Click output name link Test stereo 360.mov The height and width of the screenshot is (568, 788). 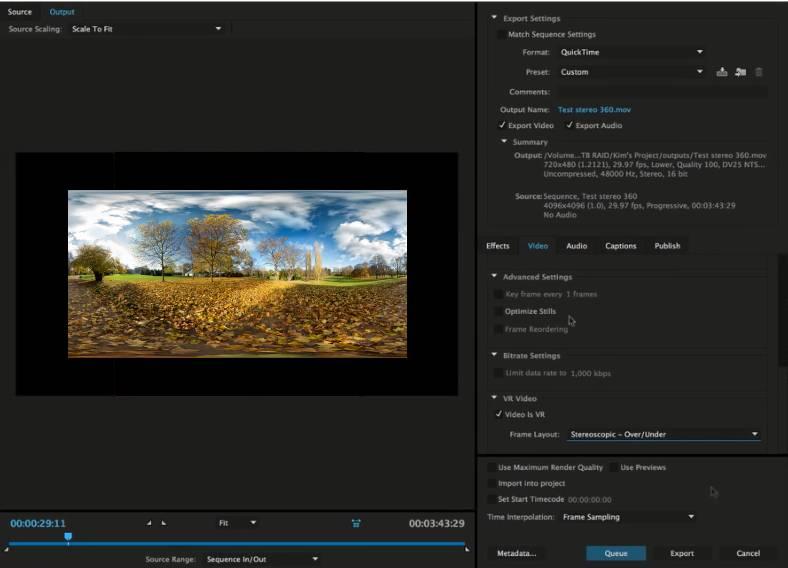pyautogui.click(x=594, y=110)
